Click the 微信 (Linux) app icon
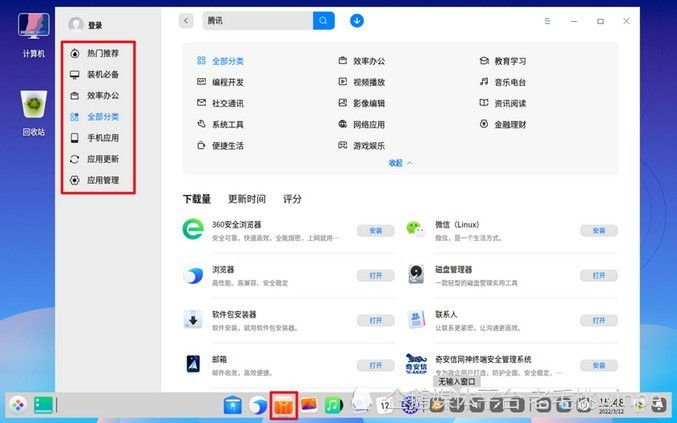This screenshot has width=677, height=423. click(x=416, y=229)
